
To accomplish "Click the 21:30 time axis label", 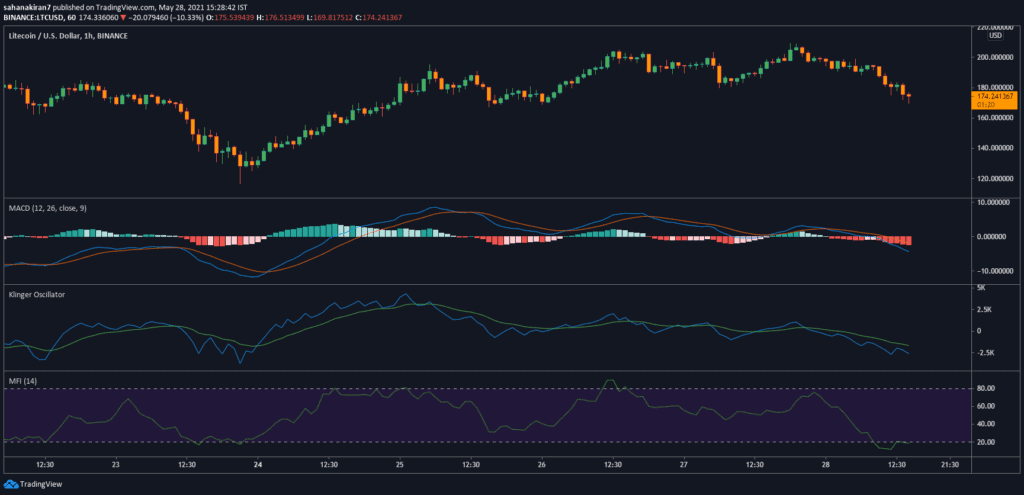I will point(950,465).
